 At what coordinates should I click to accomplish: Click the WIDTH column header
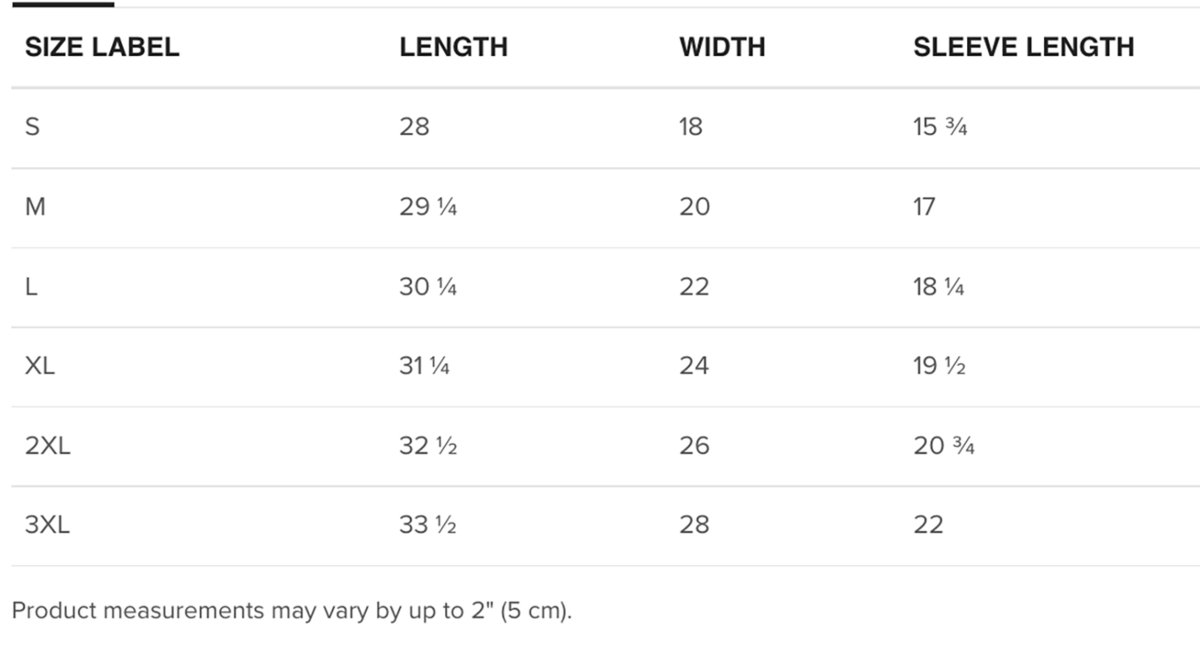tap(722, 47)
